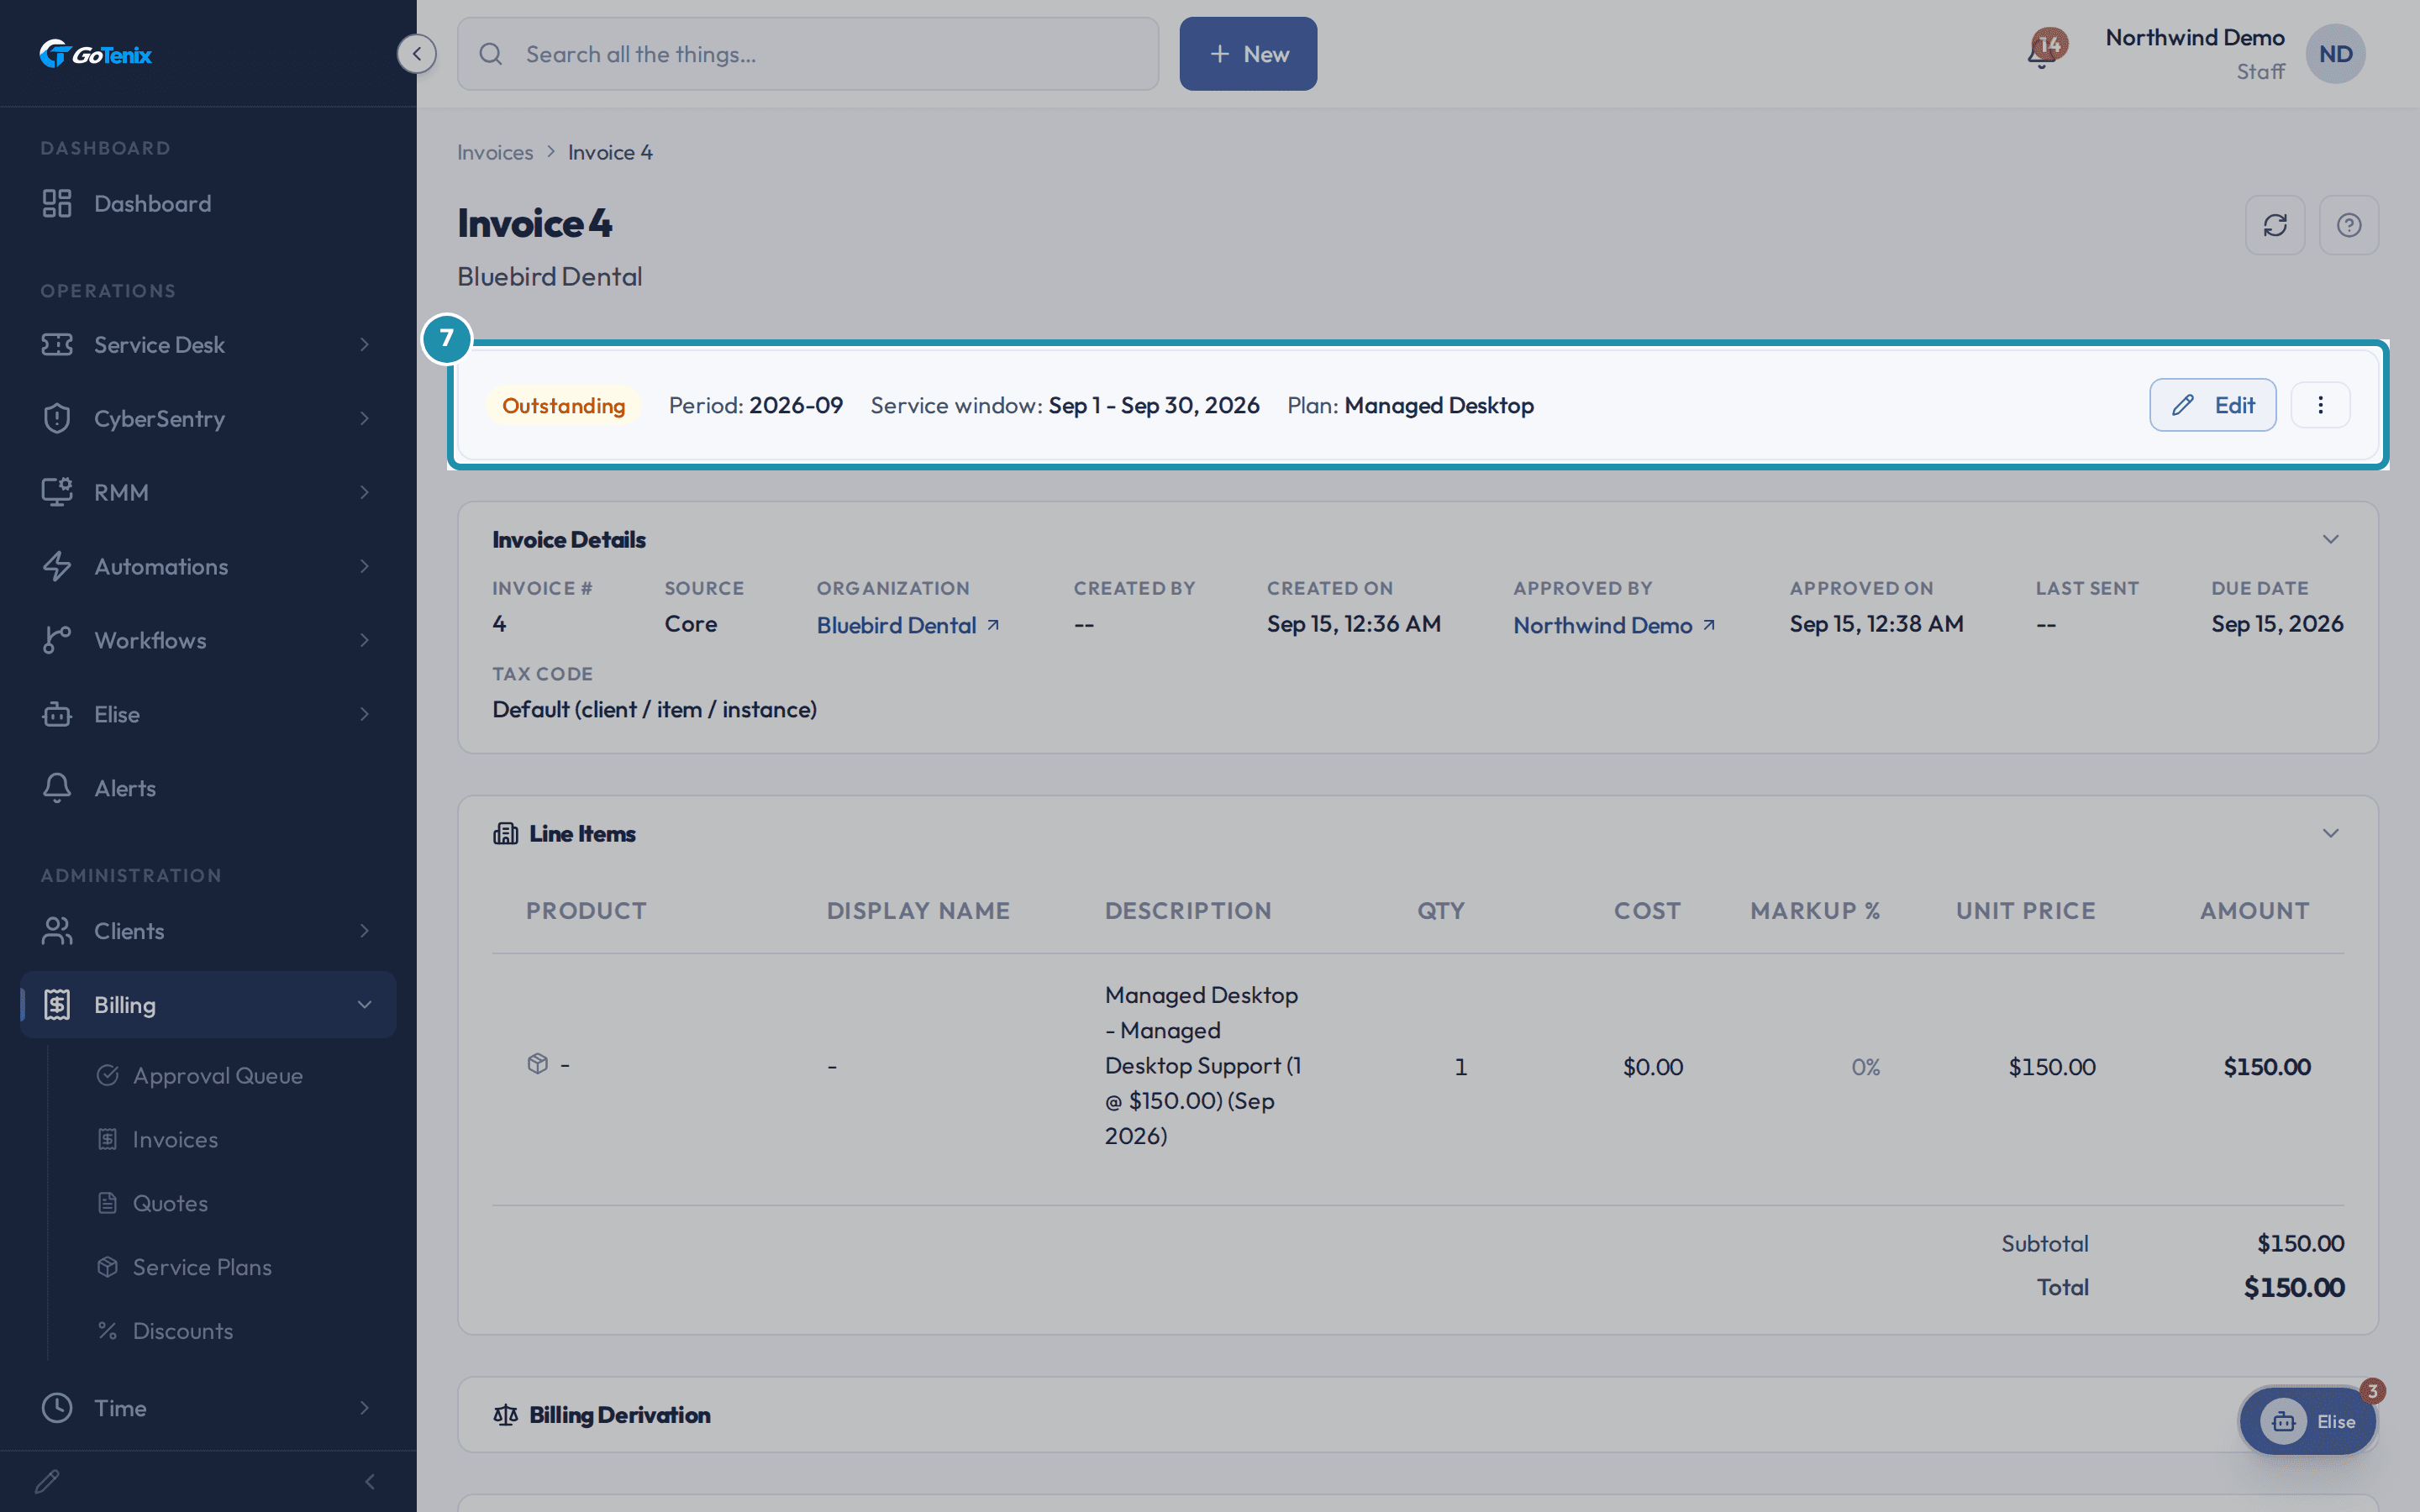
Task: Expand the Clients menu
Action: [208, 931]
